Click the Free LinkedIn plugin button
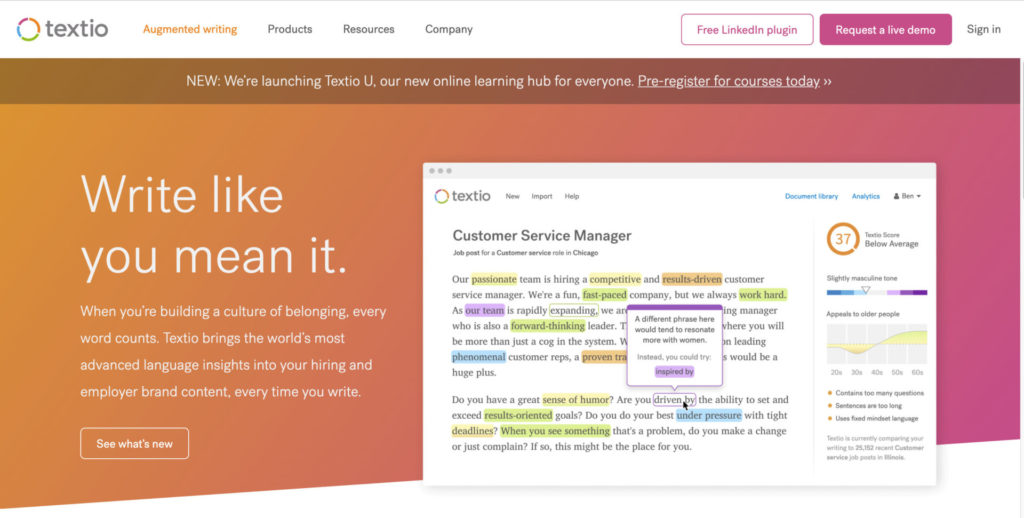Image resolution: width=1024 pixels, height=518 pixels. click(747, 29)
